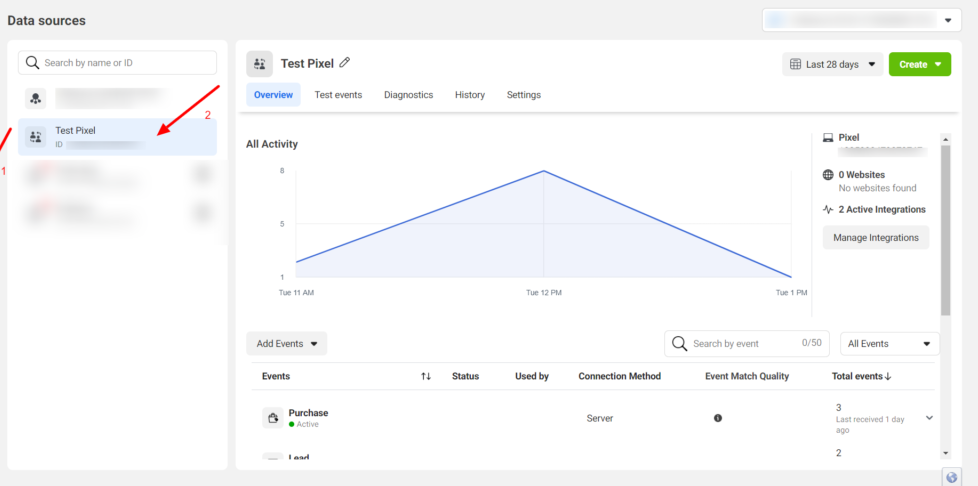The image size is (978, 486).
Task: Switch to the Test events tab
Action: [338, 95]
